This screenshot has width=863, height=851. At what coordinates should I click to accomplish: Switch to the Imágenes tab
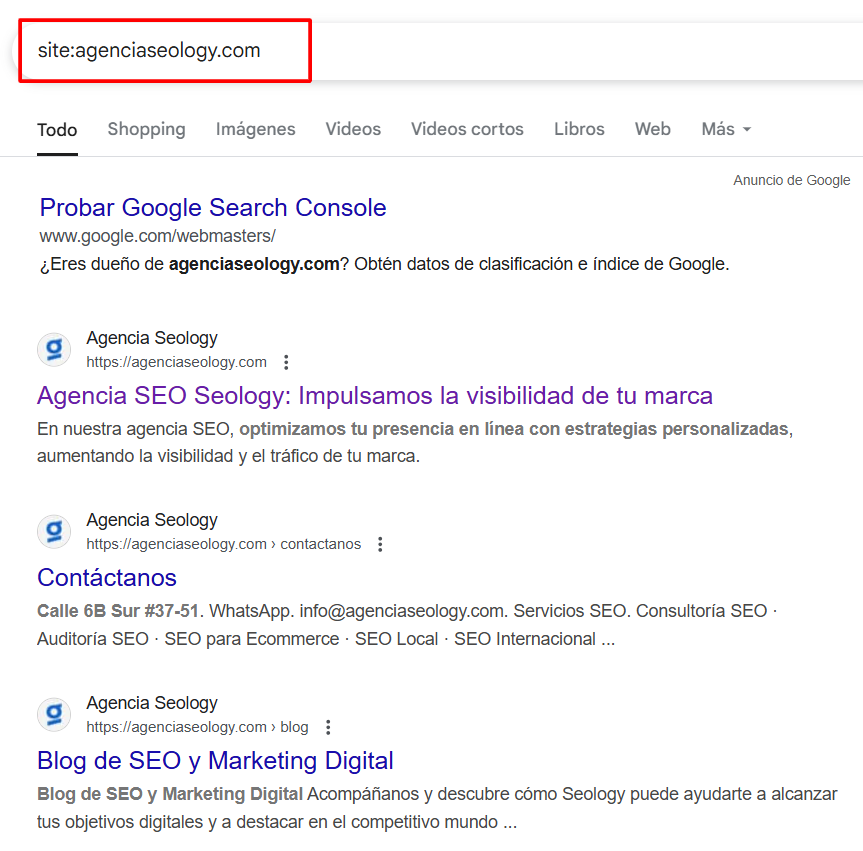(255, 129)
